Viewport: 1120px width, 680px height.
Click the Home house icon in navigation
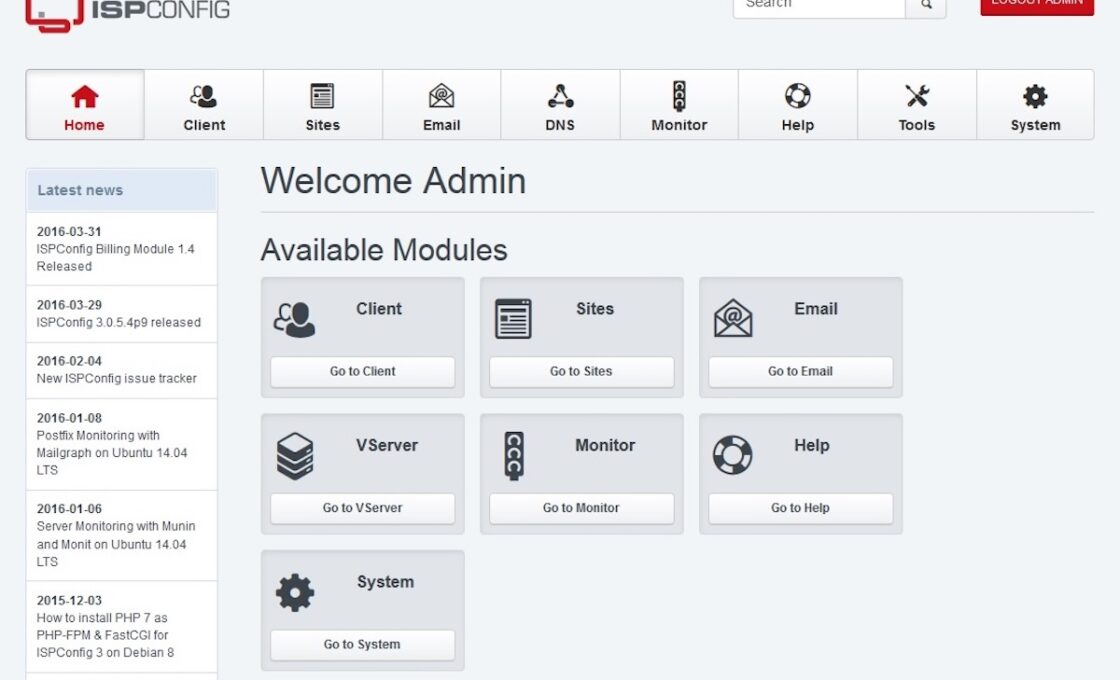pyautogui.click(x=85, y=96)
